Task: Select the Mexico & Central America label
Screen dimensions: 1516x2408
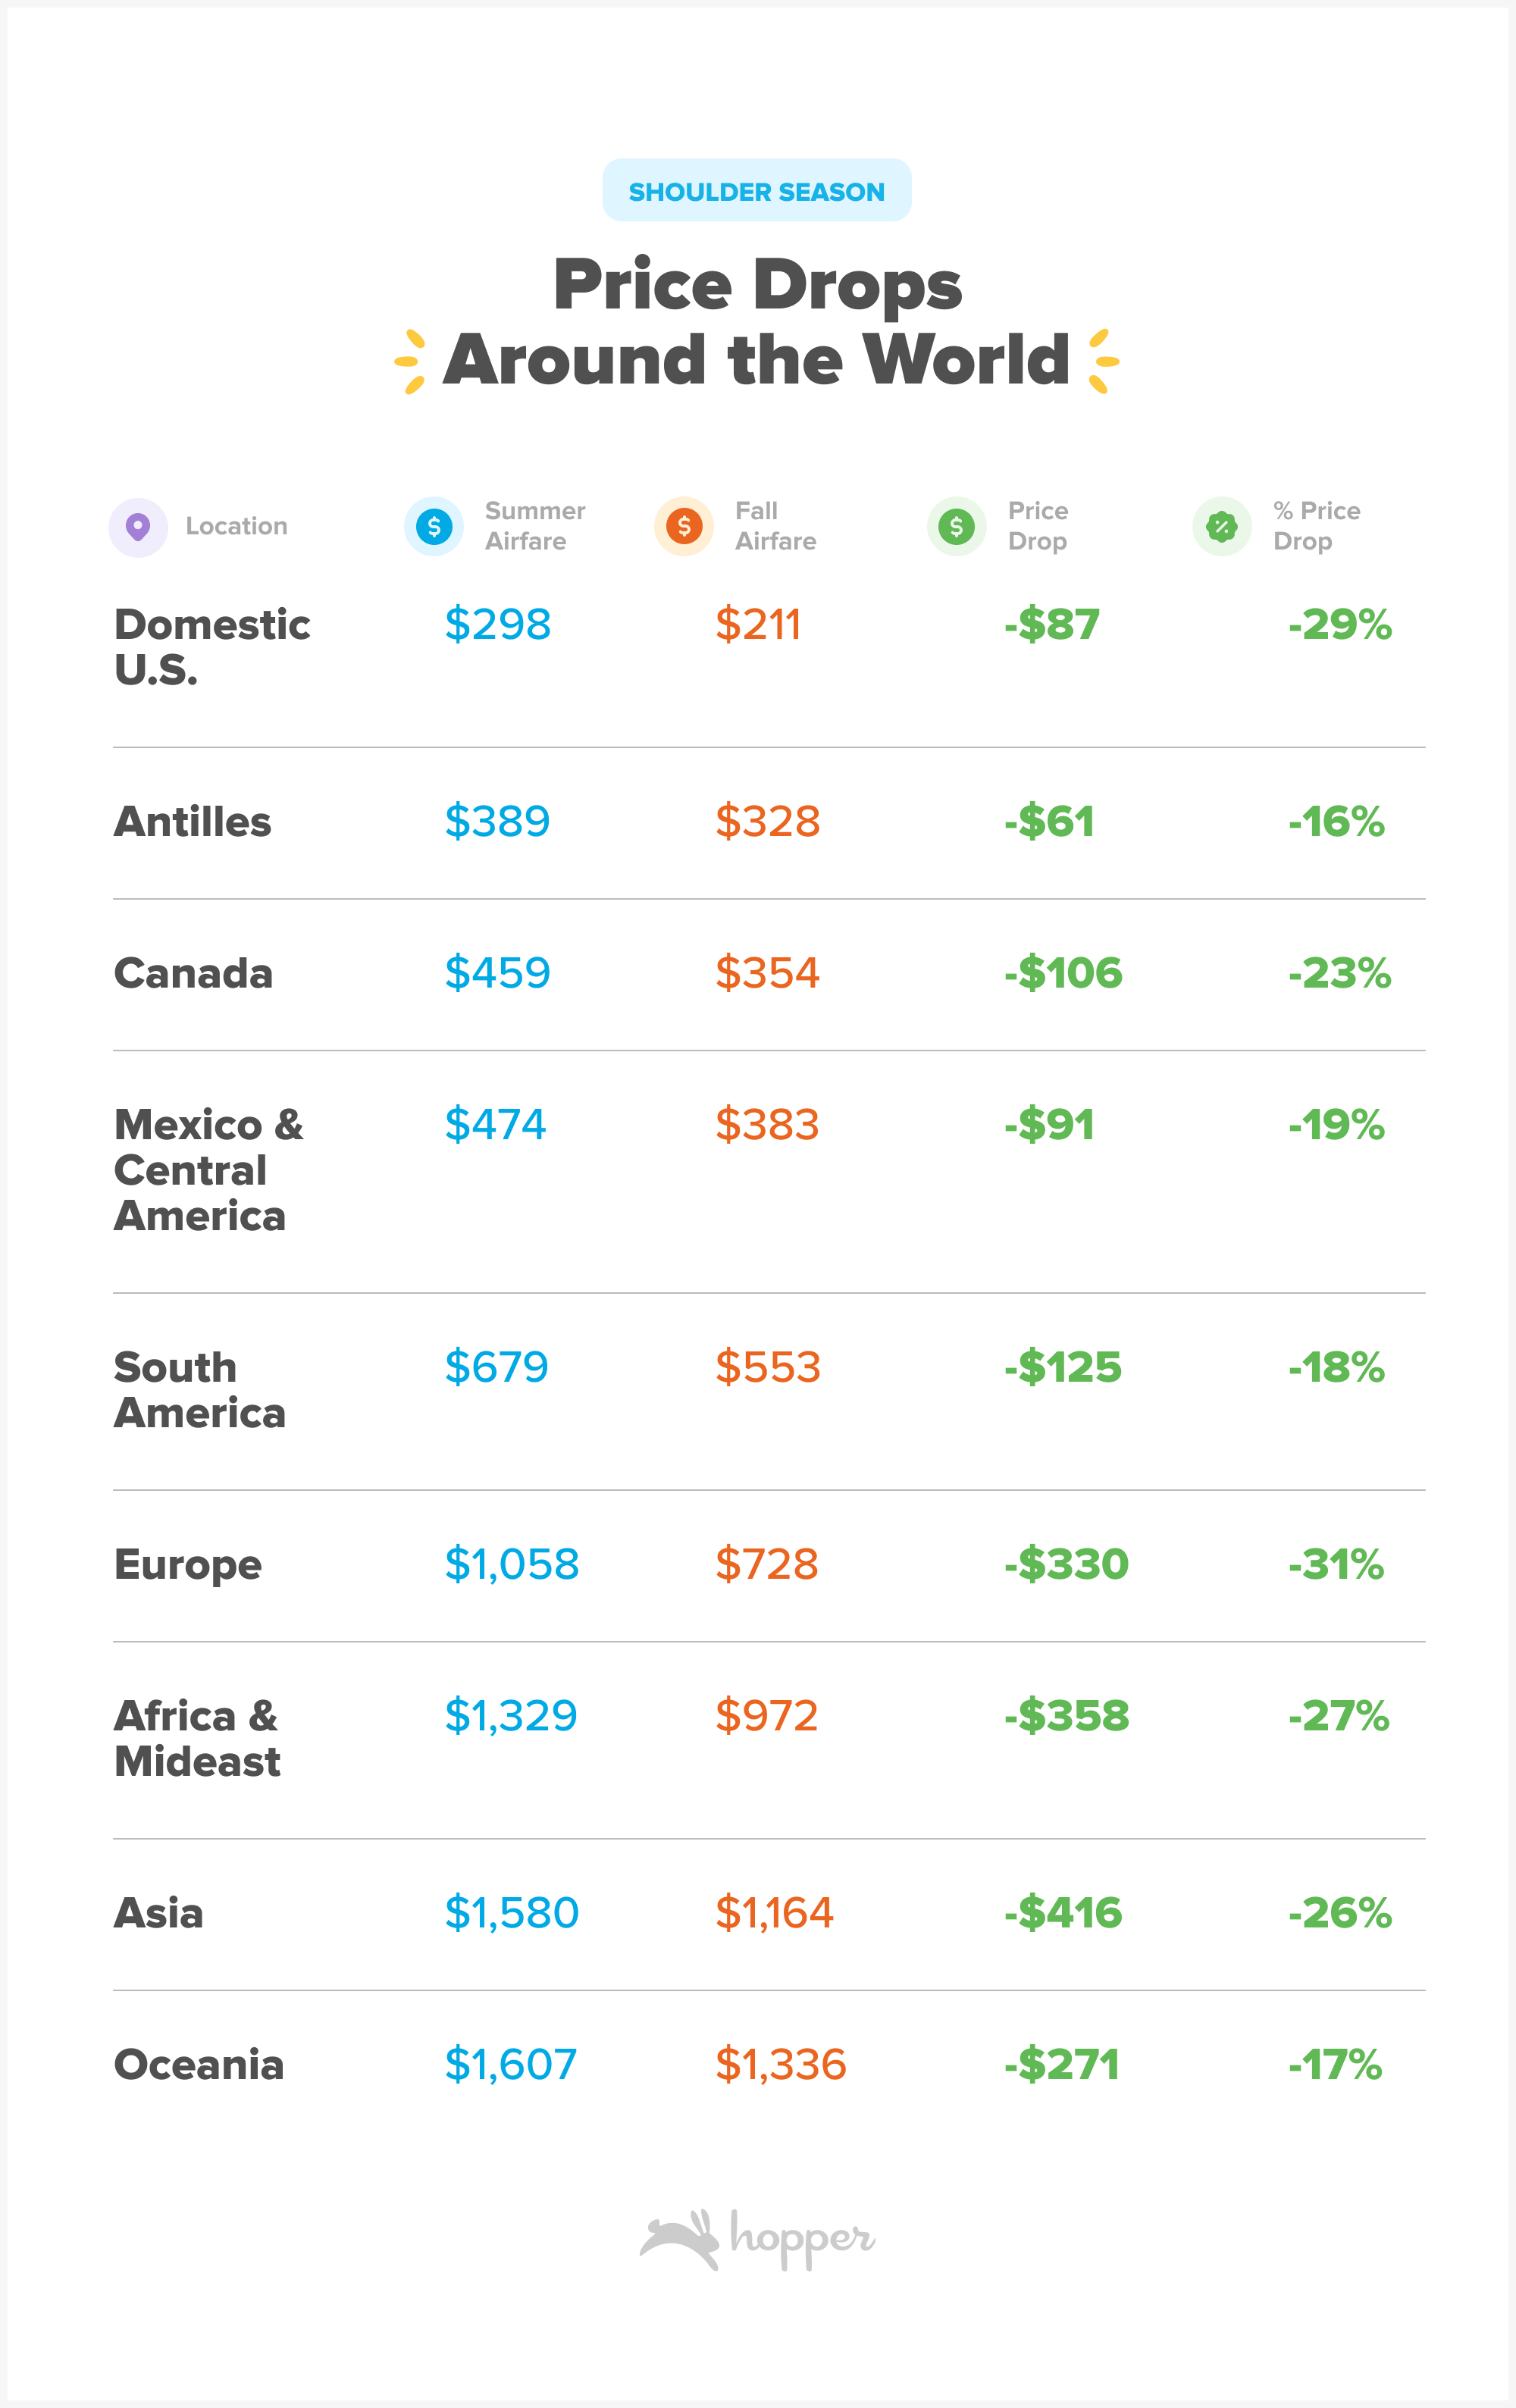Action: coord(208,1170)
